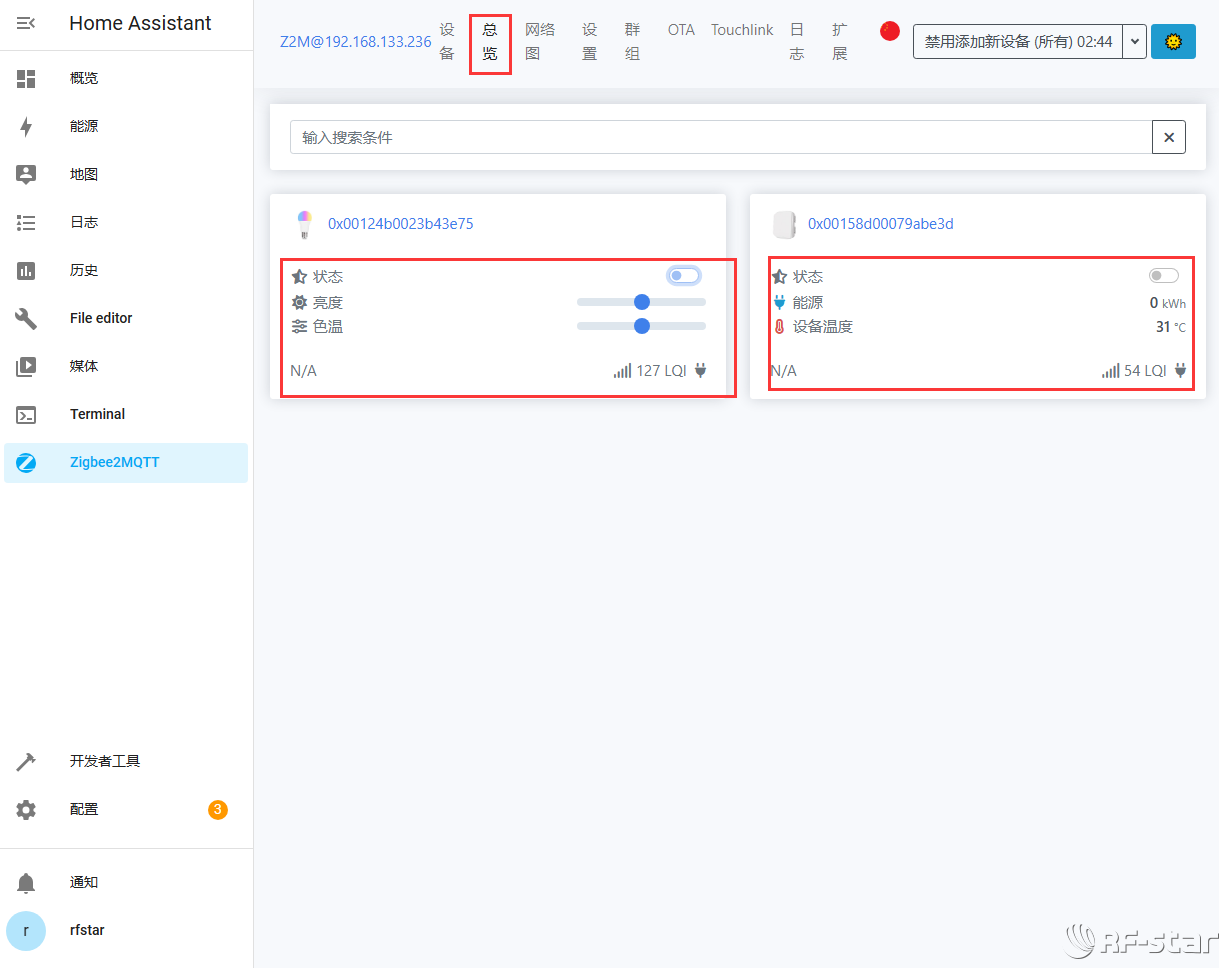The height and width of the screenshot is (968, 1219).
Task: Click the light bulb device image
Action: tap(305, 225)
